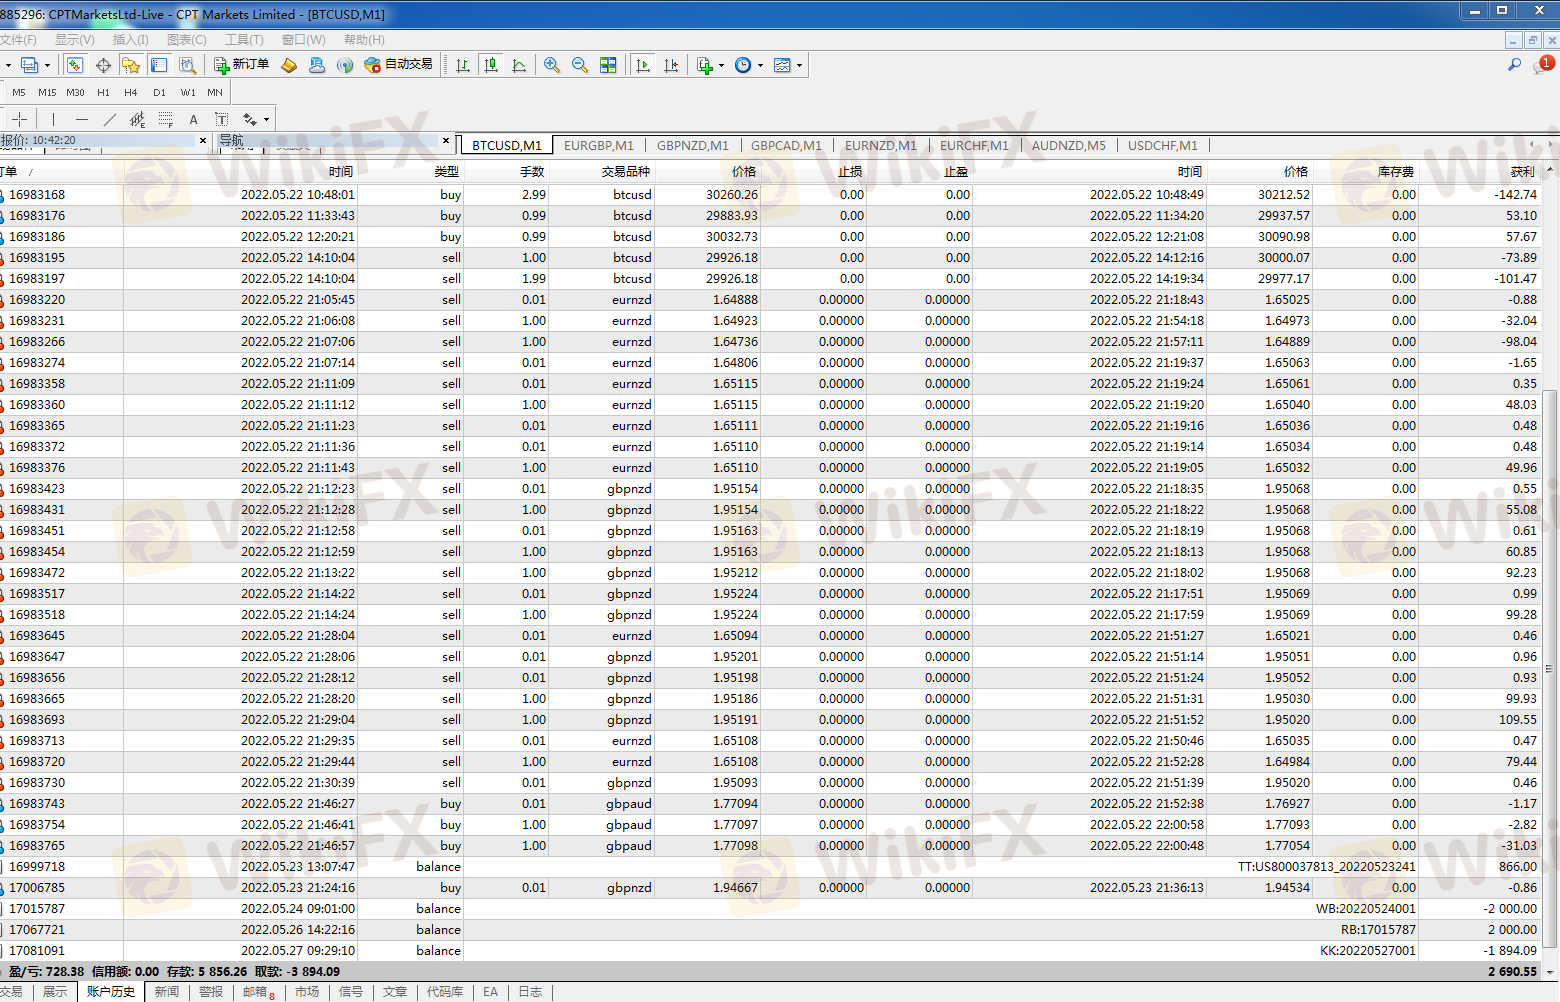Toggle chart shift

tap(671, 65)
